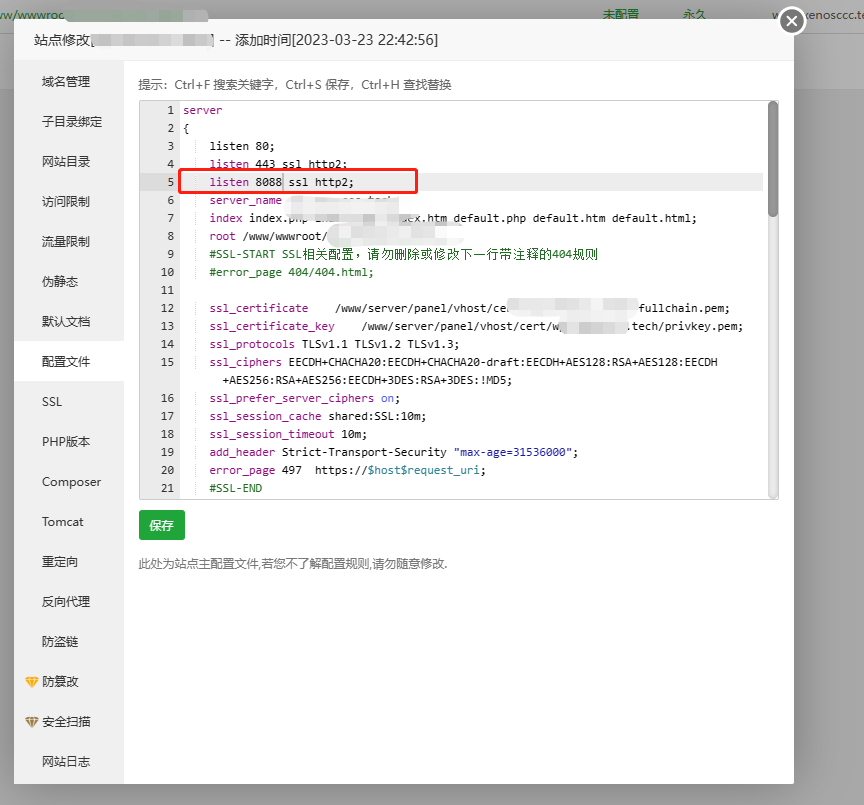Screen dimensions: 864x805
Task: Click the 永久 link in background page
Action: click(694, 14)
